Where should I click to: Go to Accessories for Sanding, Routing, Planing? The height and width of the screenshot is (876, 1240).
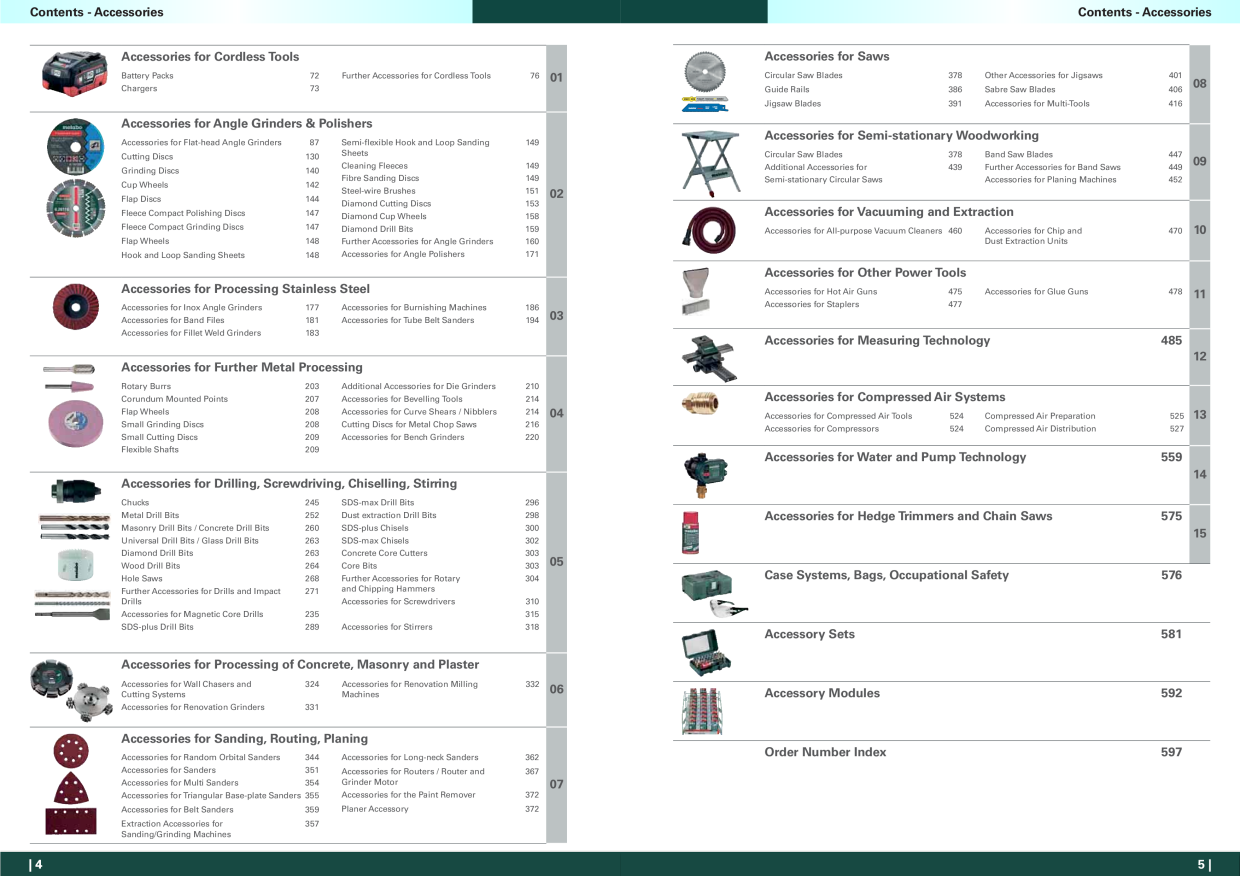tap(245, 739)
